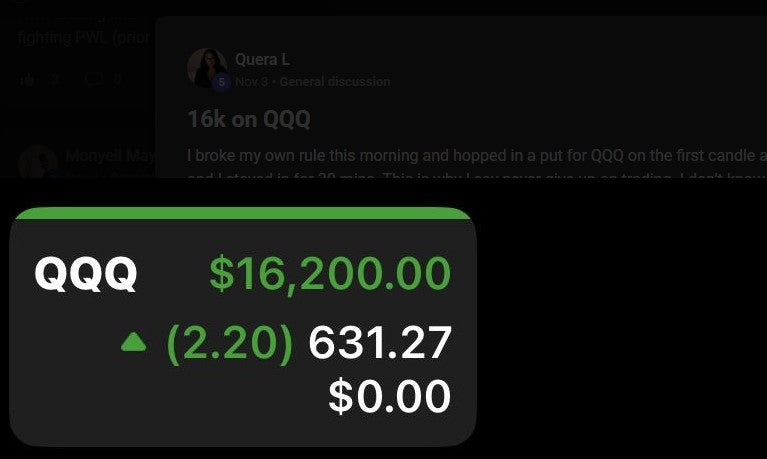The image size is (767, 459).
Task: Click the green bar atop the QQQ card
Action: click(x=238, y=213)
